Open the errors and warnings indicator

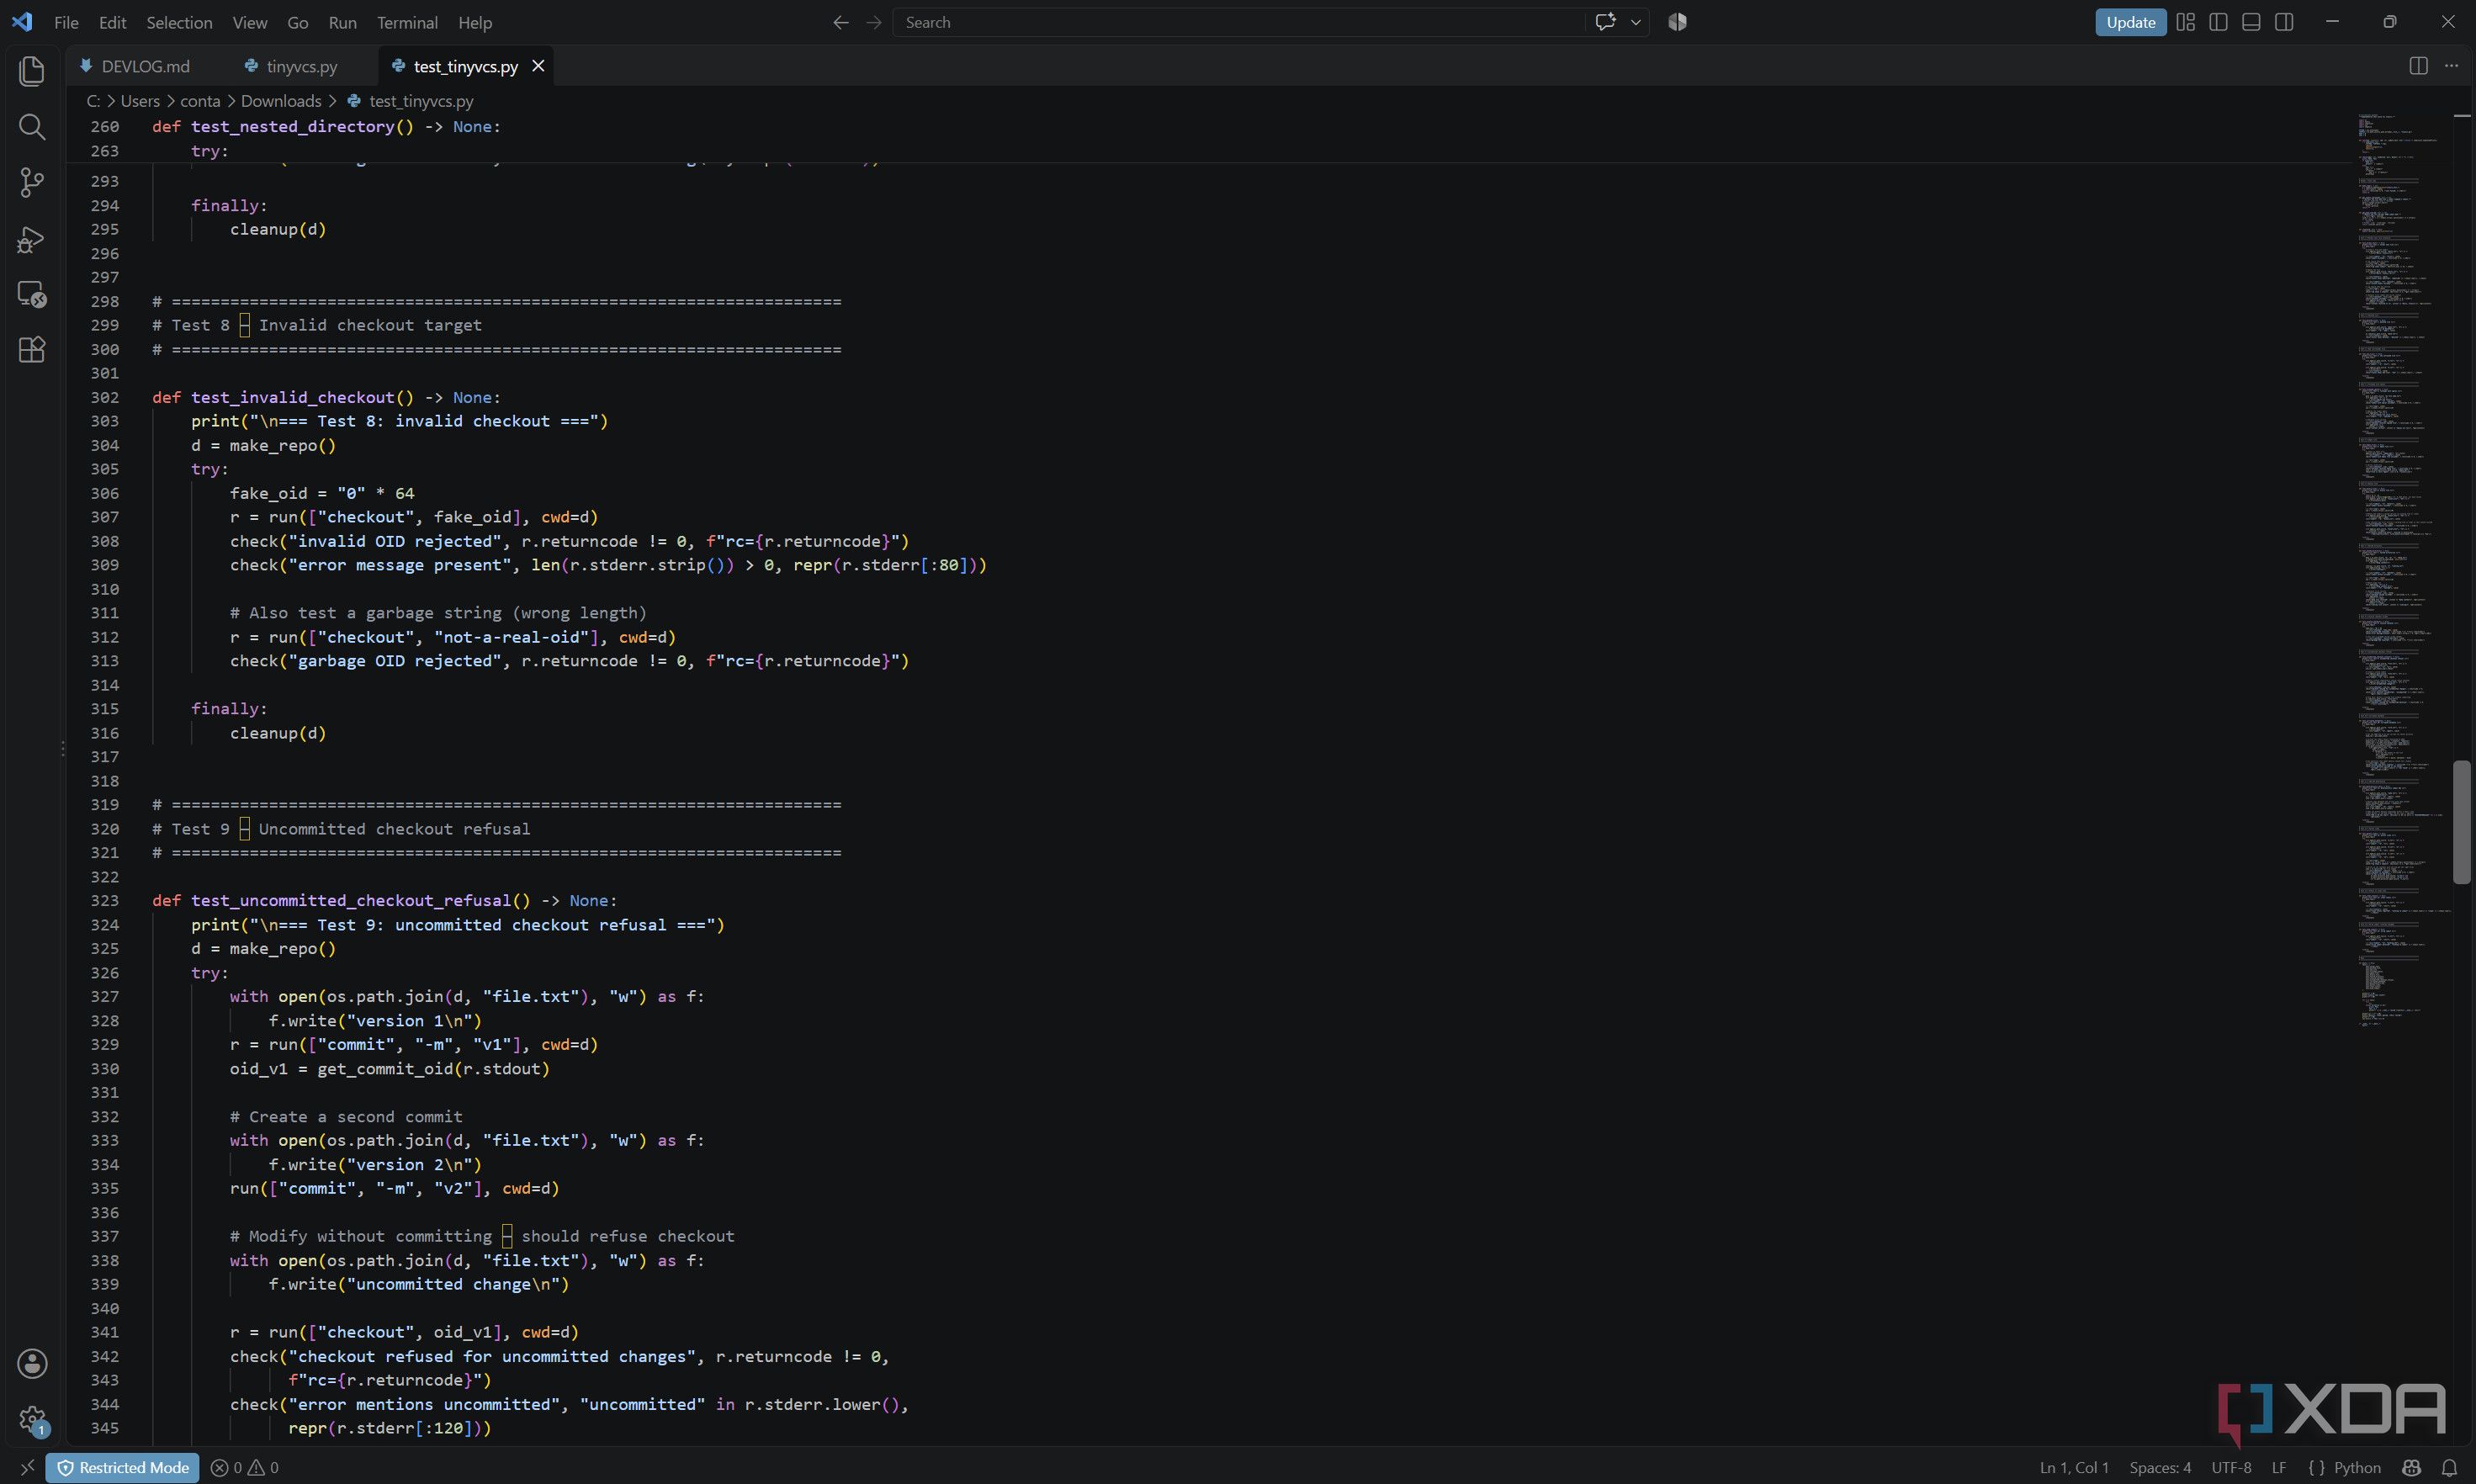tap(245, 1467)
